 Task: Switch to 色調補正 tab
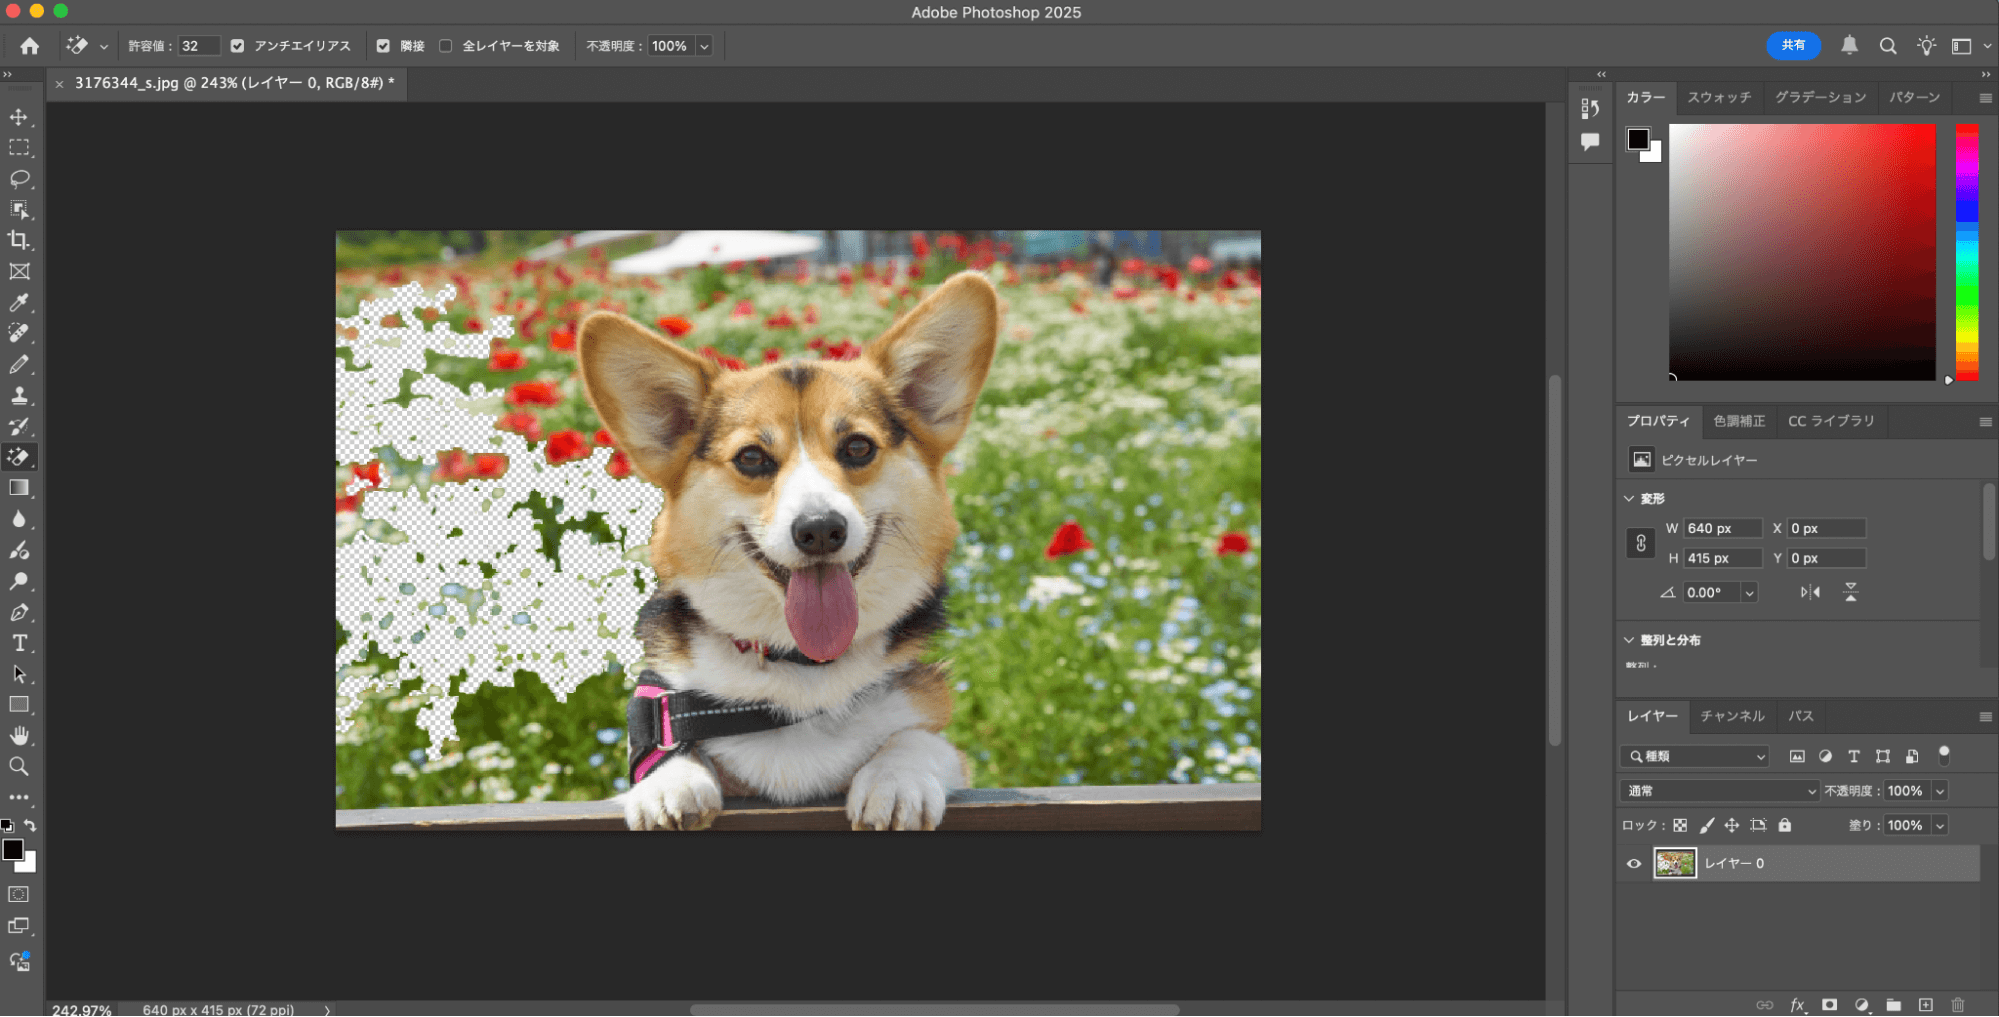coord(1740,421)
